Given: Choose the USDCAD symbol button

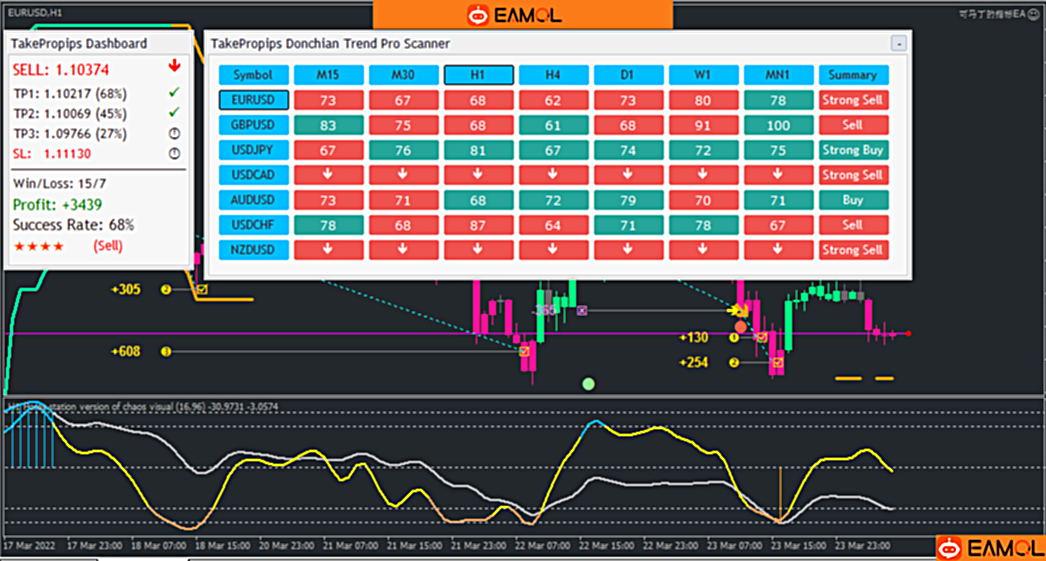Looking at the screenshot, I should (x=253, y=175).
